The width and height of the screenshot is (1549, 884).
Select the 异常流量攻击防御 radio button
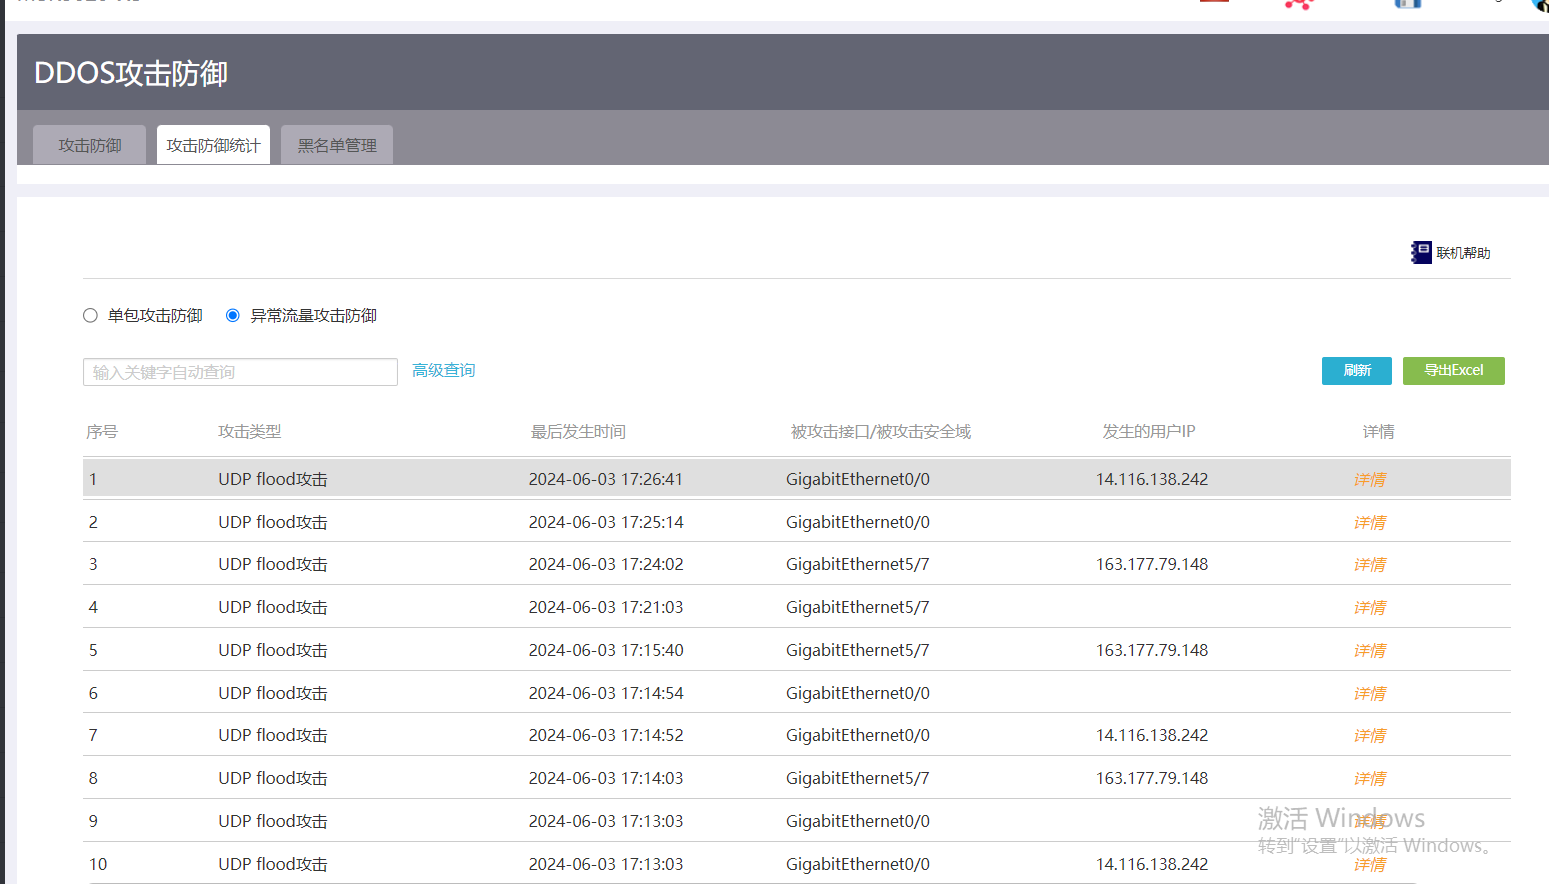click(x=233, y=316)
